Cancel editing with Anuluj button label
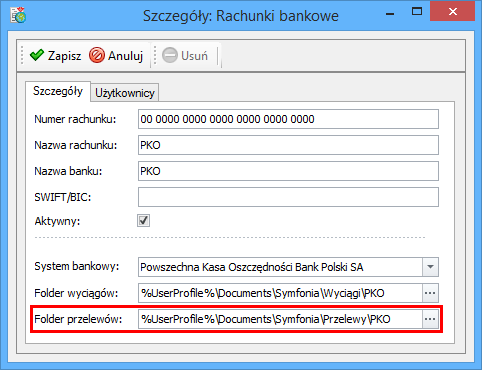482x370 pixels. (x=125, y=56)
